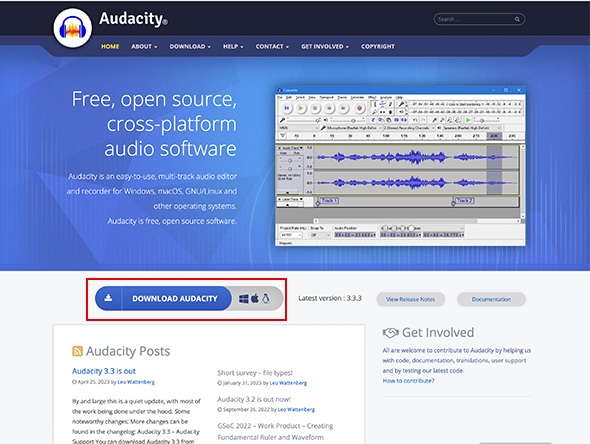Click Leo Wattenberg on the April 25, 2023 post
This screenshot has height=444, width=590.
tap(136, 382)
